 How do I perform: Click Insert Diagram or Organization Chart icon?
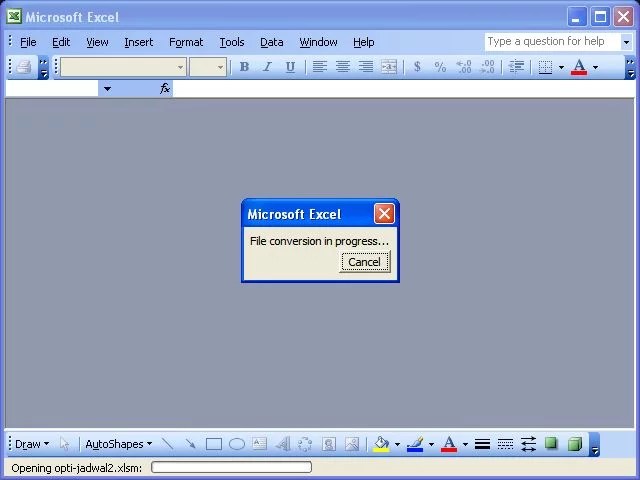pyautogui.click(x=305, y=444)
